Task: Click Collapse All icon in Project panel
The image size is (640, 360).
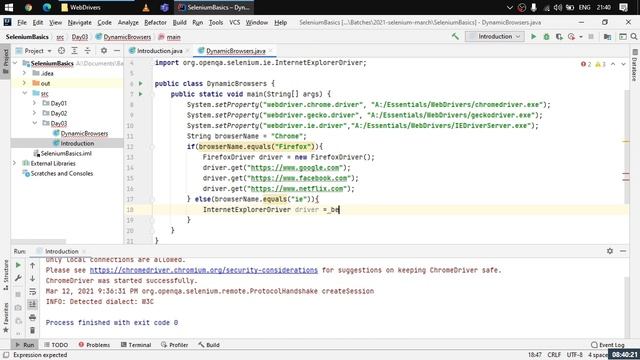Action: point(87,51)
